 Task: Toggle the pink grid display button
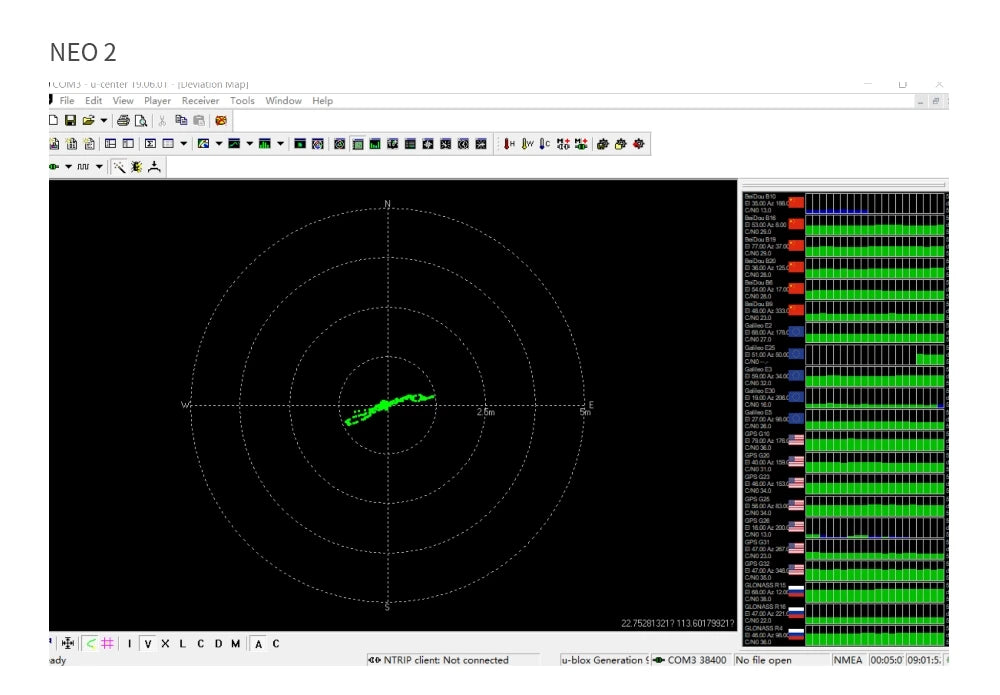coord(107,644)
